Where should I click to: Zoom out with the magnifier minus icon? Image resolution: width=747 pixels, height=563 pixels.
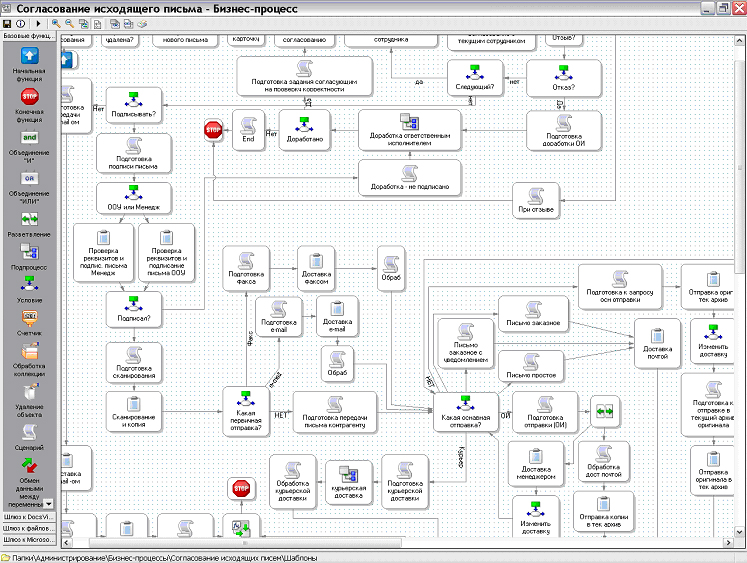coord(69,21)
